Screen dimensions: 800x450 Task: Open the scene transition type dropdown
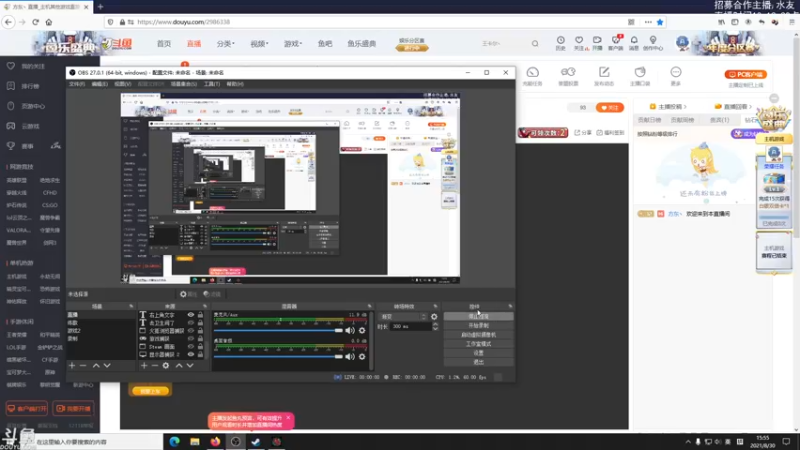403,316
